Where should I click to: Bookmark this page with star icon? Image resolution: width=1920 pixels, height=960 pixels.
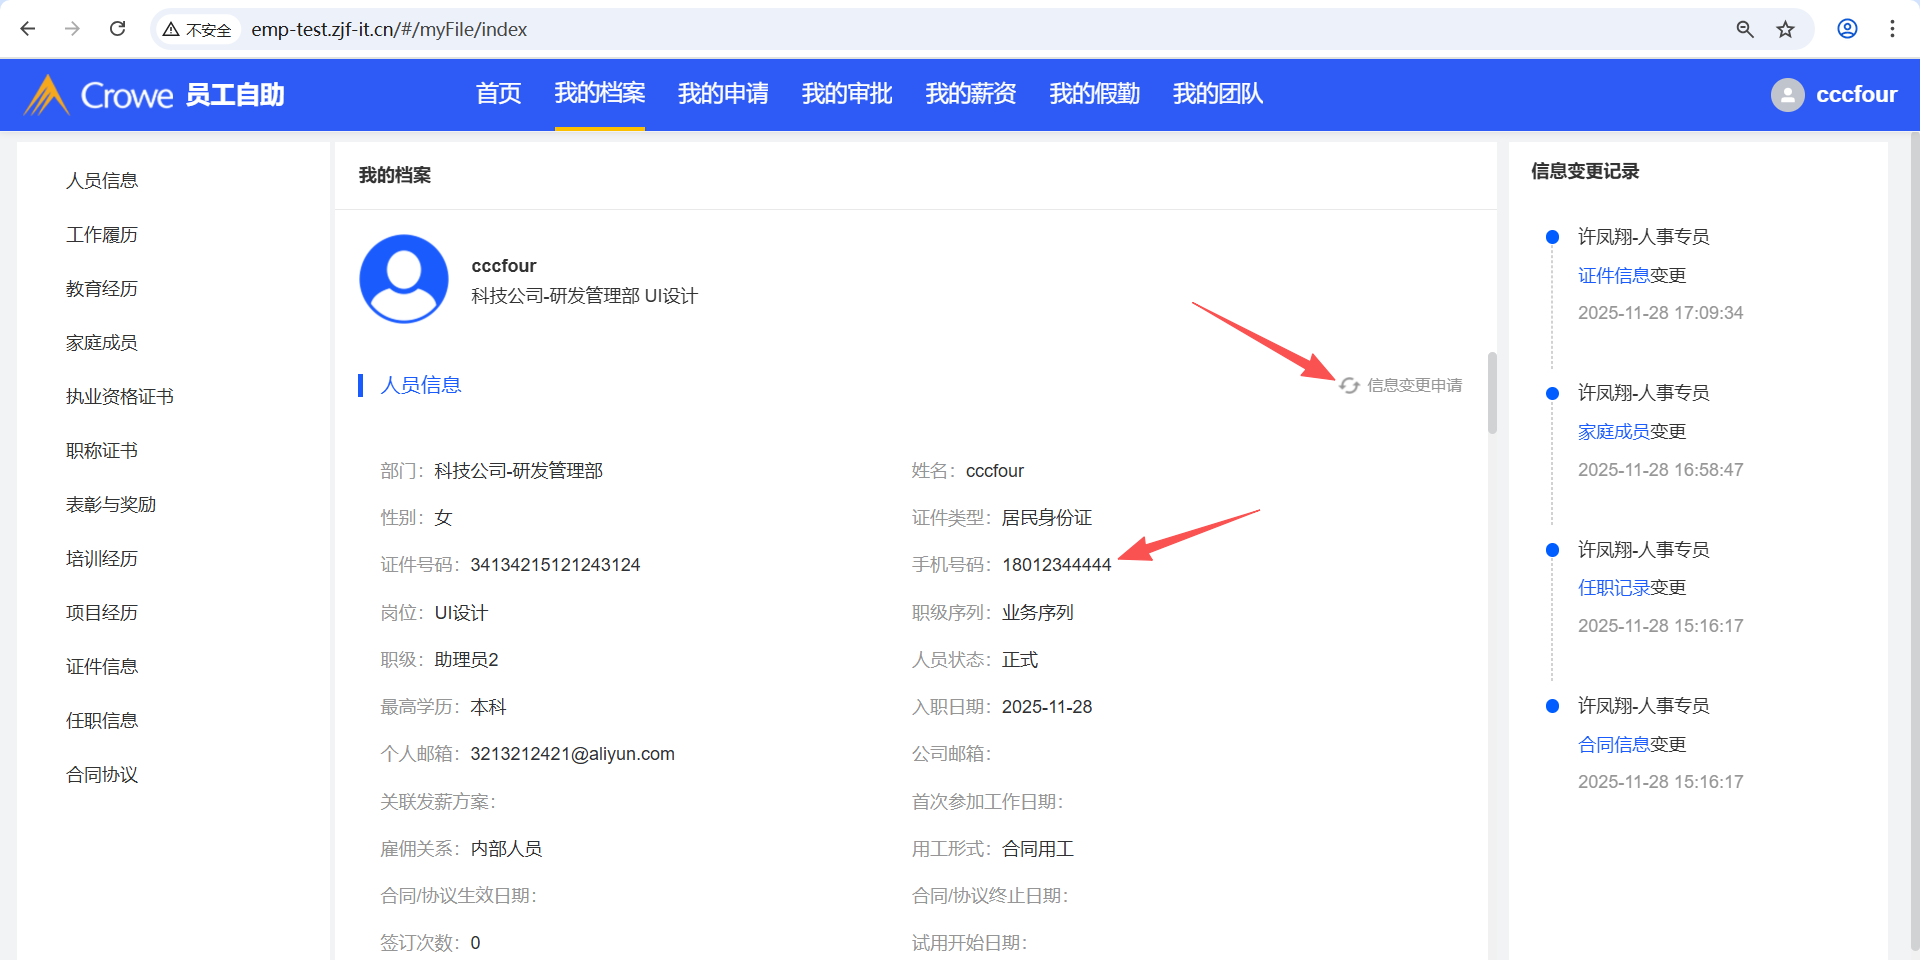(x=1785, y=29)
